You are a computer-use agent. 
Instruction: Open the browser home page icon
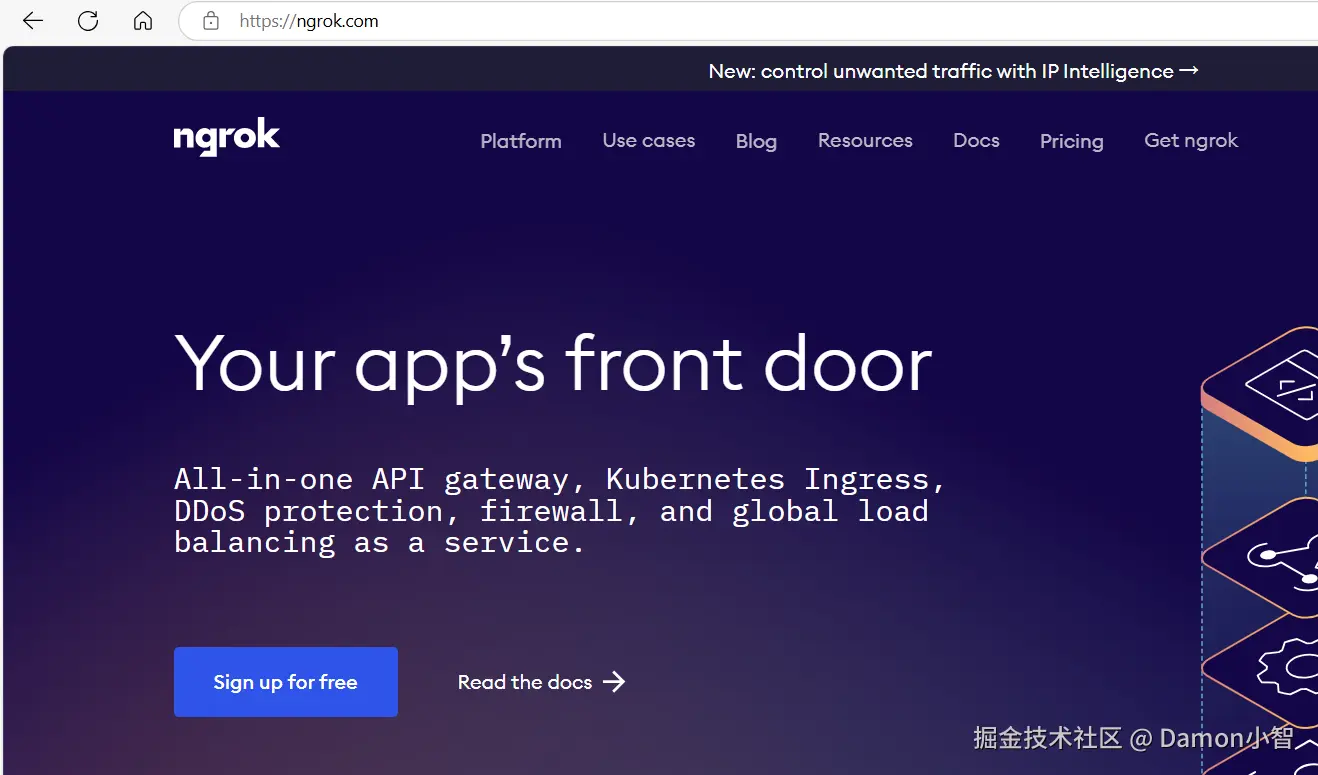click(143, 21)
